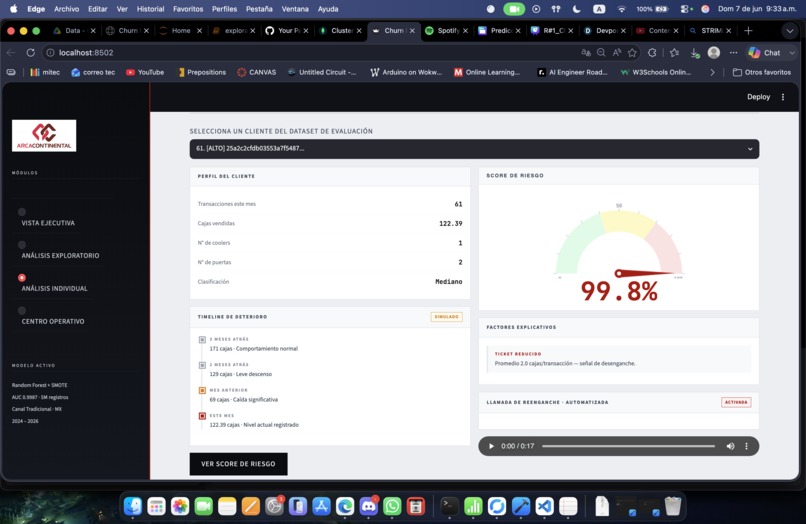
Task: Click the zoom magnifier icon in address bar
Action: [601, 52]
